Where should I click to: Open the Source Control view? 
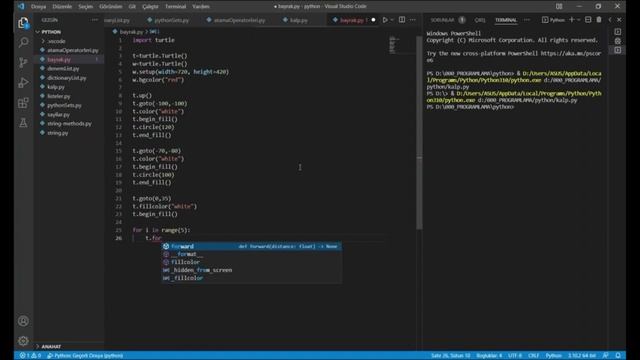(x=23, y=62)
